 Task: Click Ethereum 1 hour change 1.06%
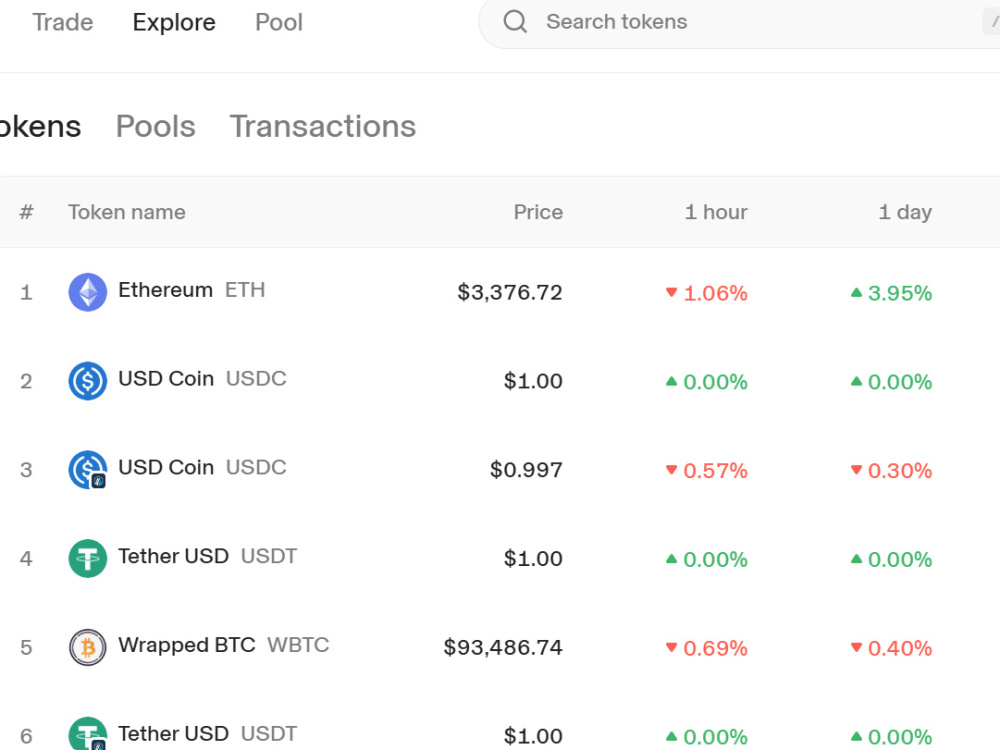point(706,293)
